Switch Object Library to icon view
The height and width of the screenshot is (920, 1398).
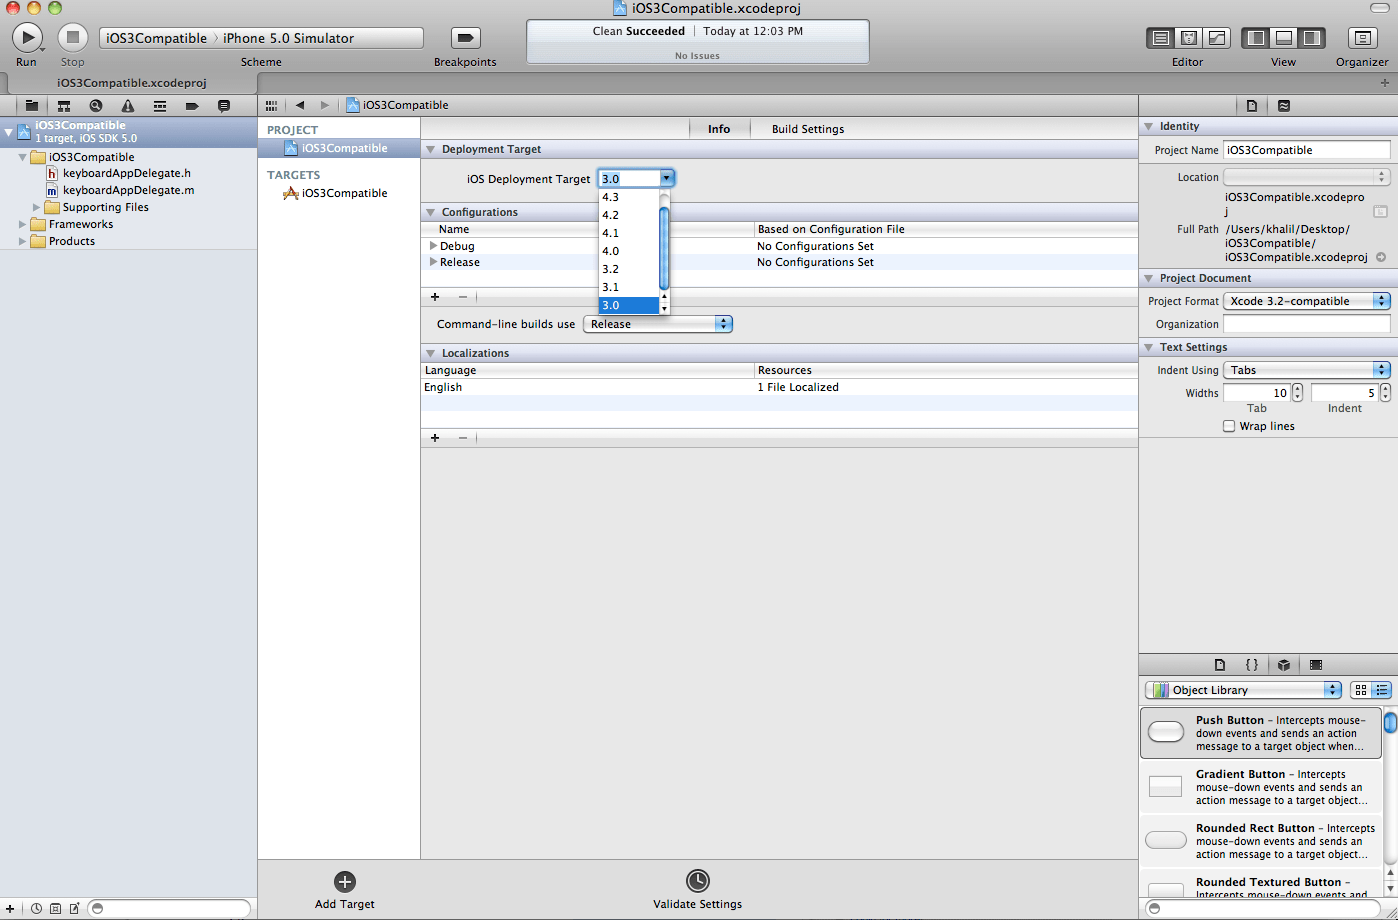pyautogui.click(x=1360, y=690)
